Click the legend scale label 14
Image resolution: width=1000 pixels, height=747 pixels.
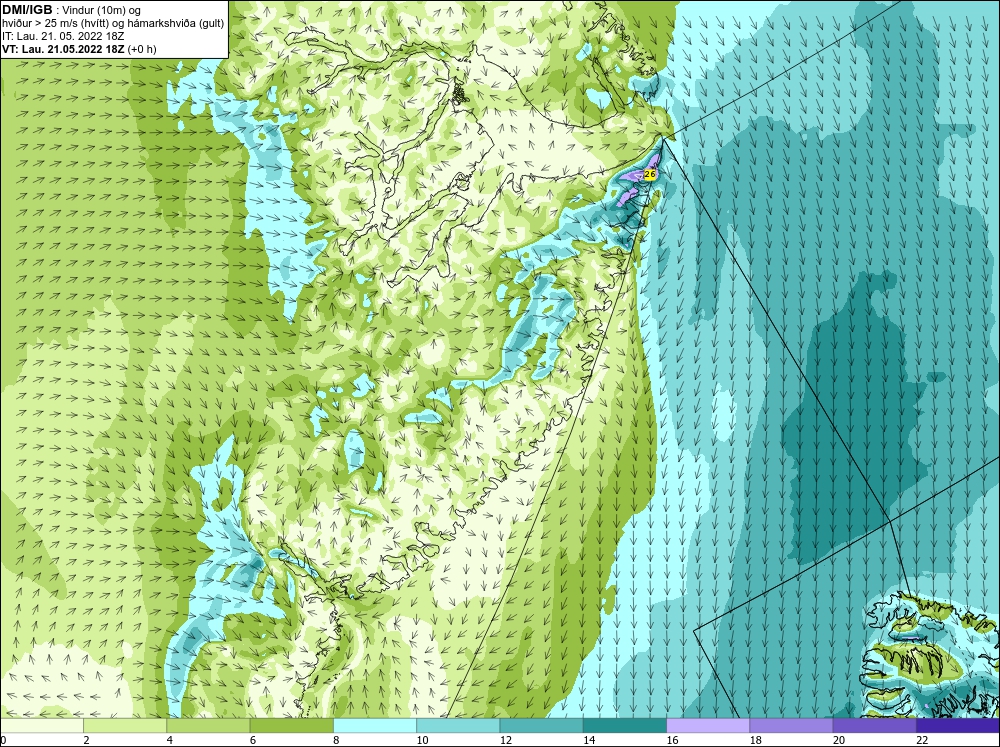click(x=589, y=740)
